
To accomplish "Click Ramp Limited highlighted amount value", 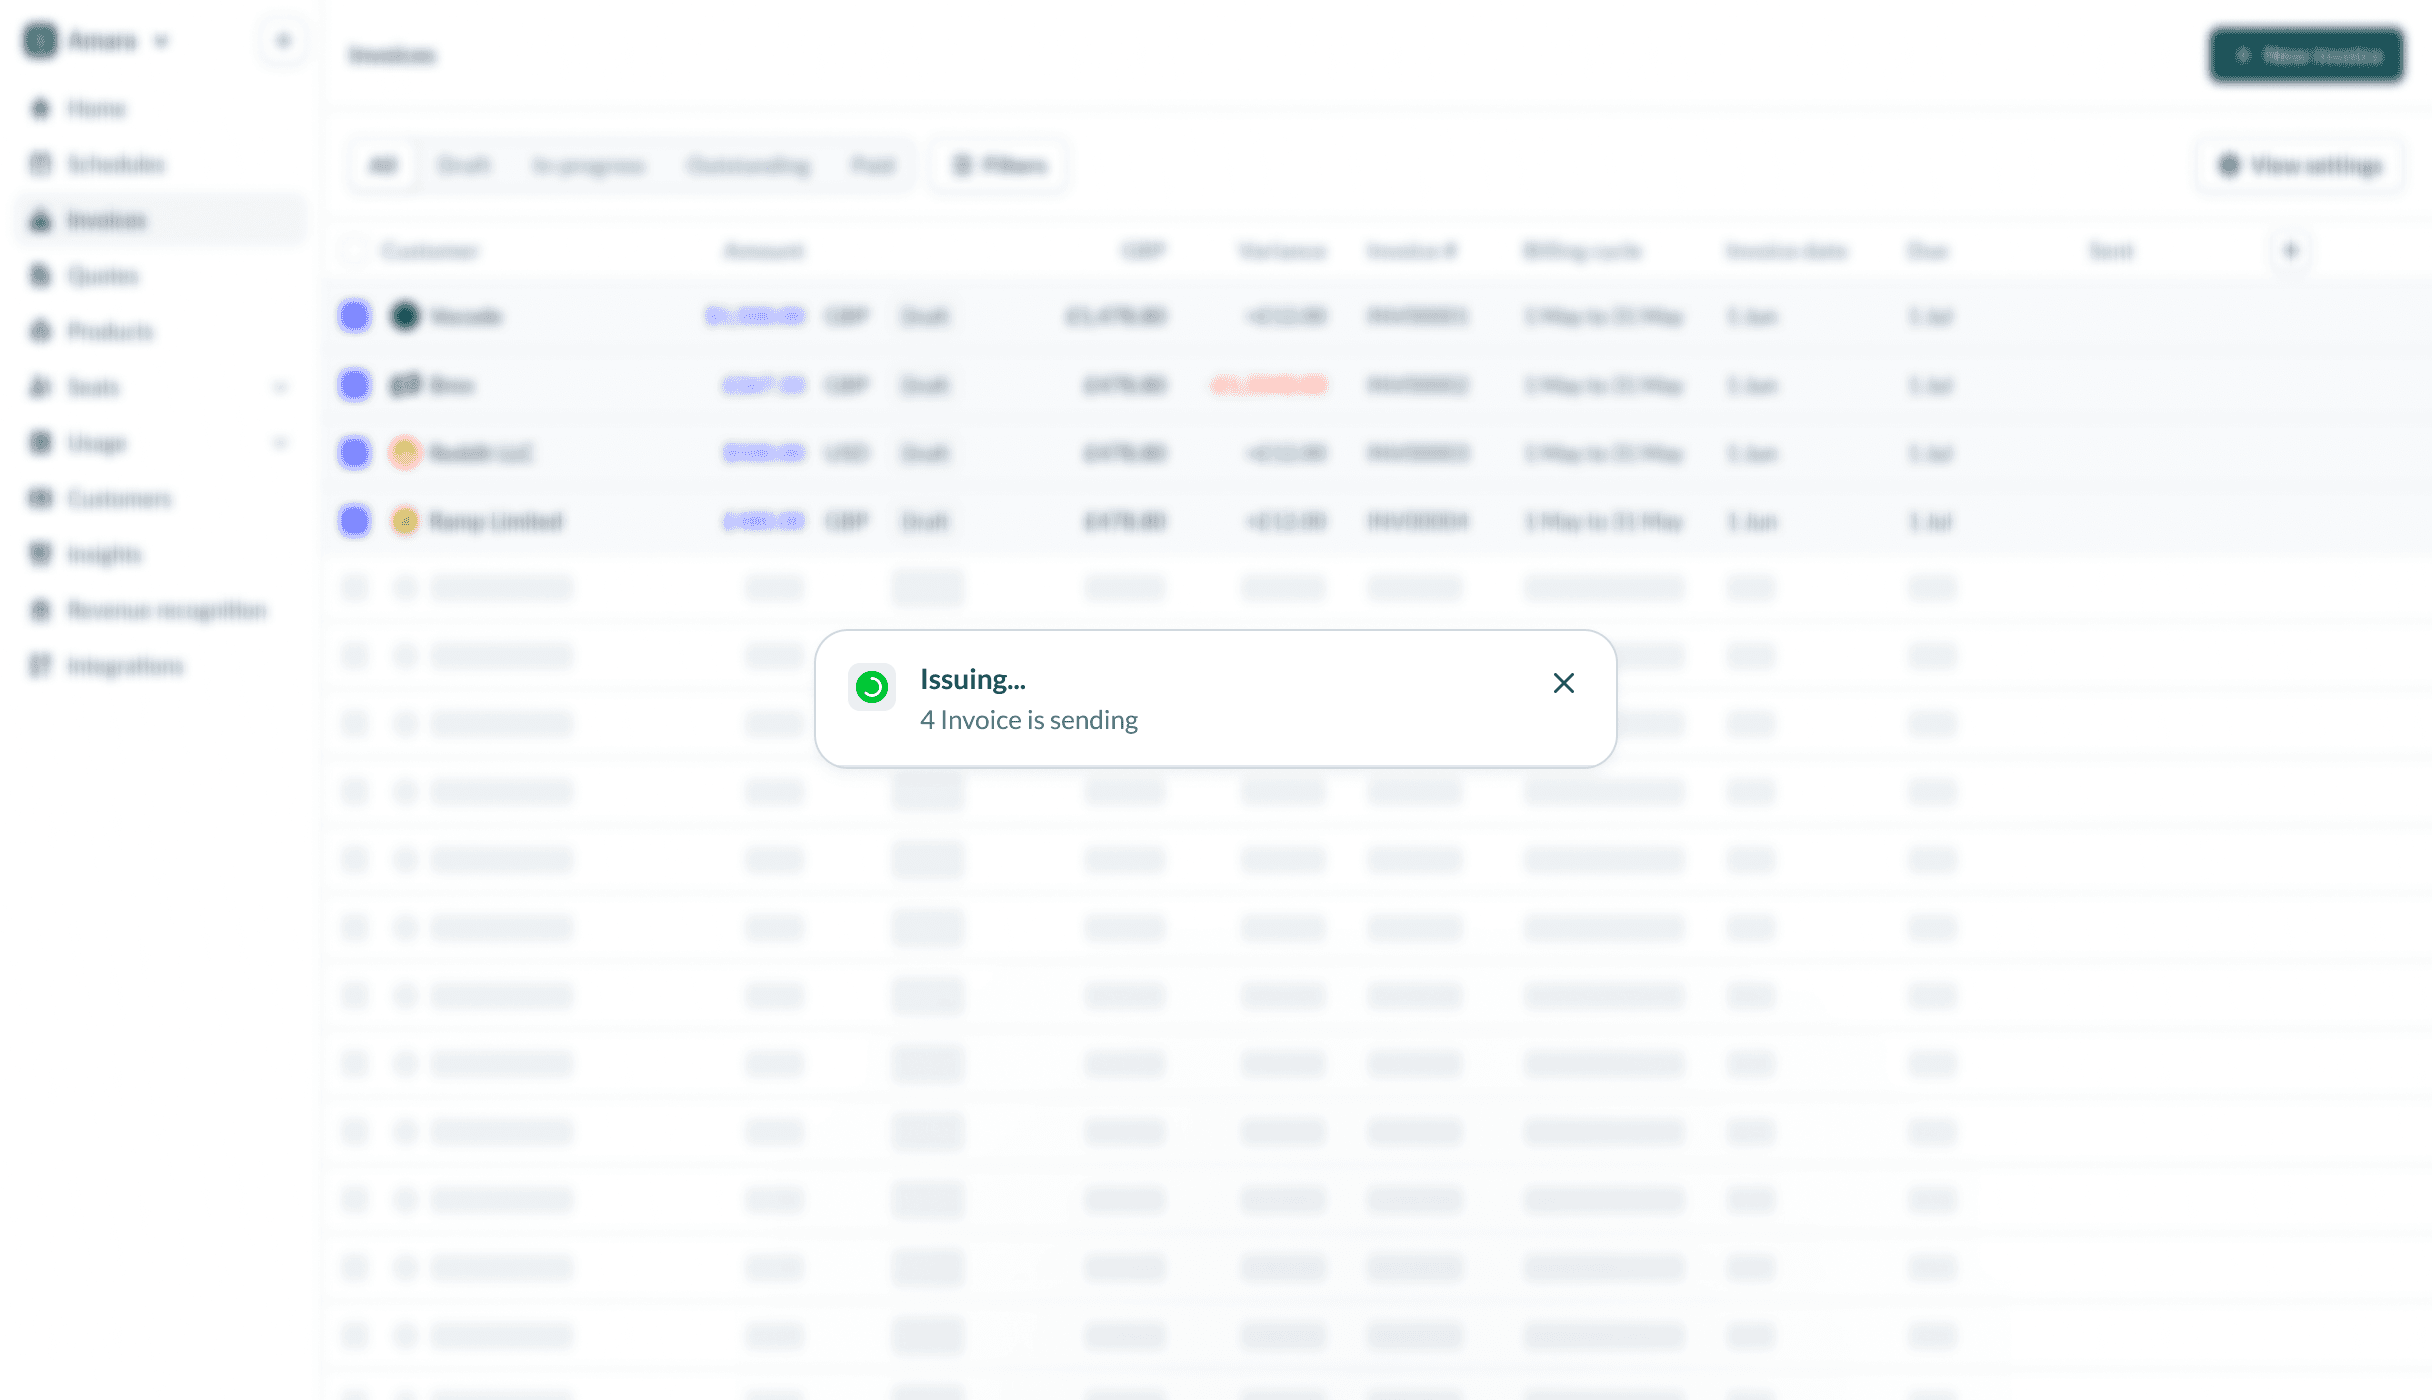I will [x=764, y=521].
